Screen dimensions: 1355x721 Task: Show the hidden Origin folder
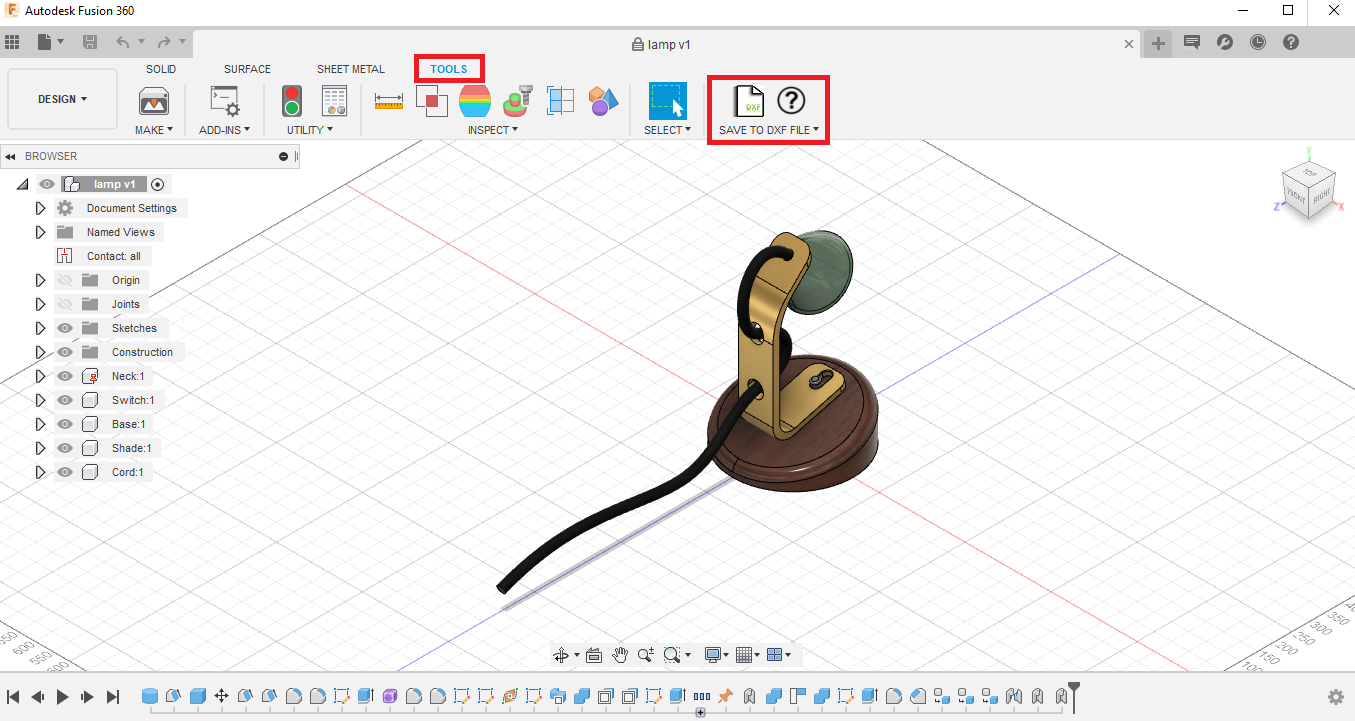click(65, 280)
